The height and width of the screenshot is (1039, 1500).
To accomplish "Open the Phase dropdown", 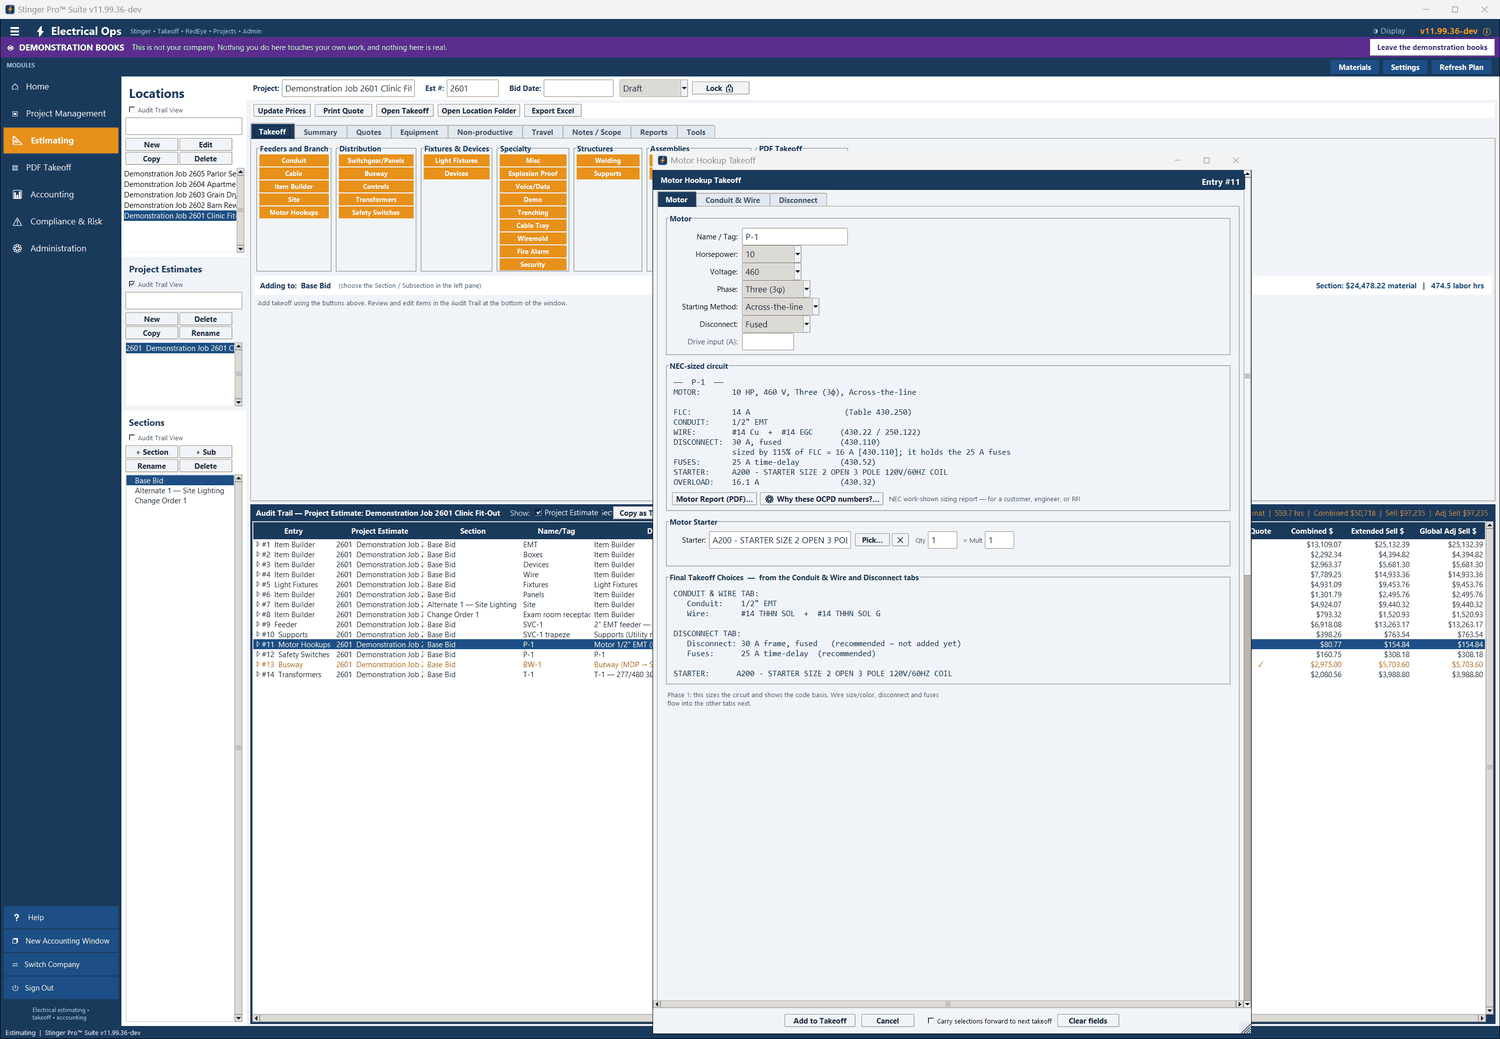I will click(806, 289).
